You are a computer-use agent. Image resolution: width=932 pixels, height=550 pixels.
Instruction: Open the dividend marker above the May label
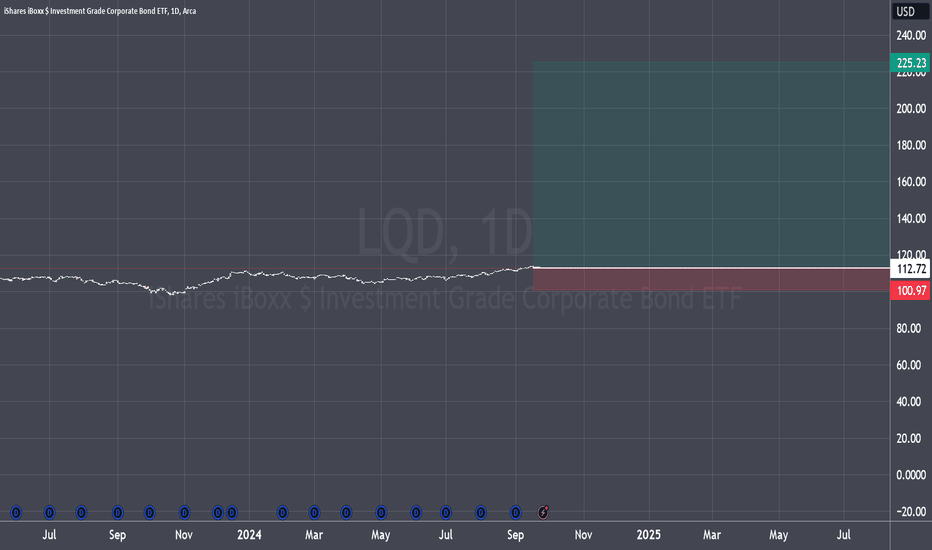[381, 512]
